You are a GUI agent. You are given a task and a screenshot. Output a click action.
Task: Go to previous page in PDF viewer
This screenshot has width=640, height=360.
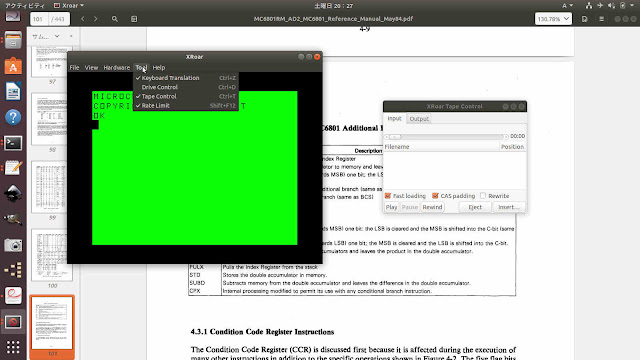83,19
